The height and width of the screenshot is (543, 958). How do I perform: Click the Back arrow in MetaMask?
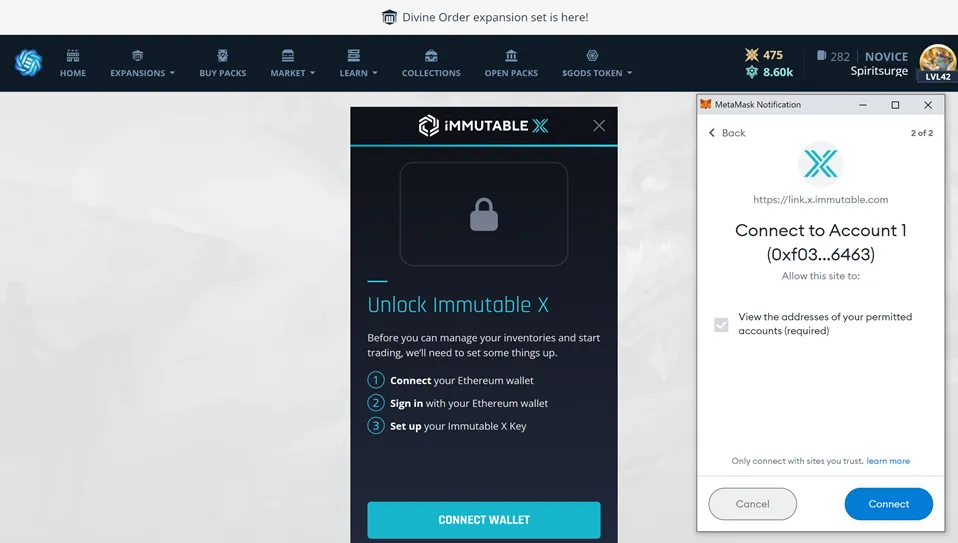point(712,133)
